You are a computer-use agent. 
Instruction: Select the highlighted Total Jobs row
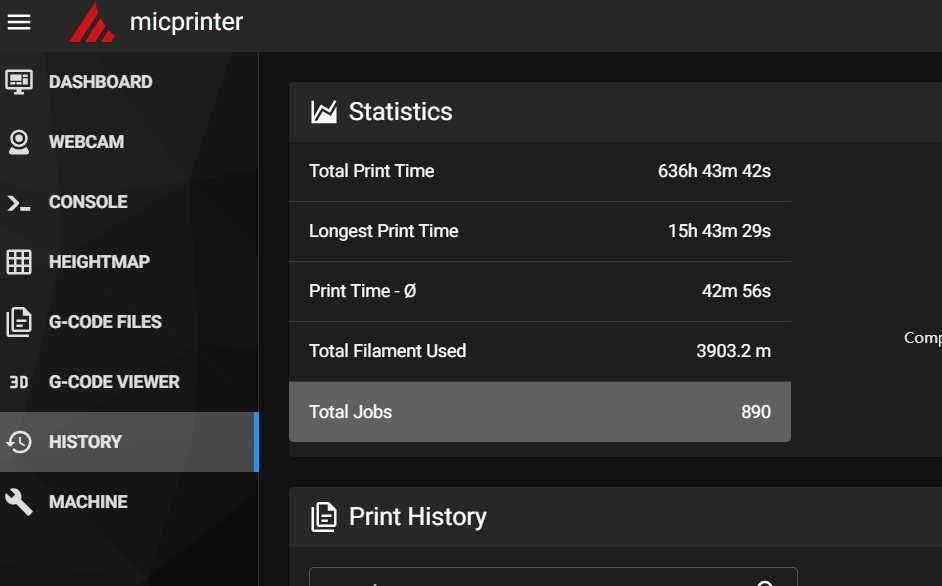coord(539,412)
